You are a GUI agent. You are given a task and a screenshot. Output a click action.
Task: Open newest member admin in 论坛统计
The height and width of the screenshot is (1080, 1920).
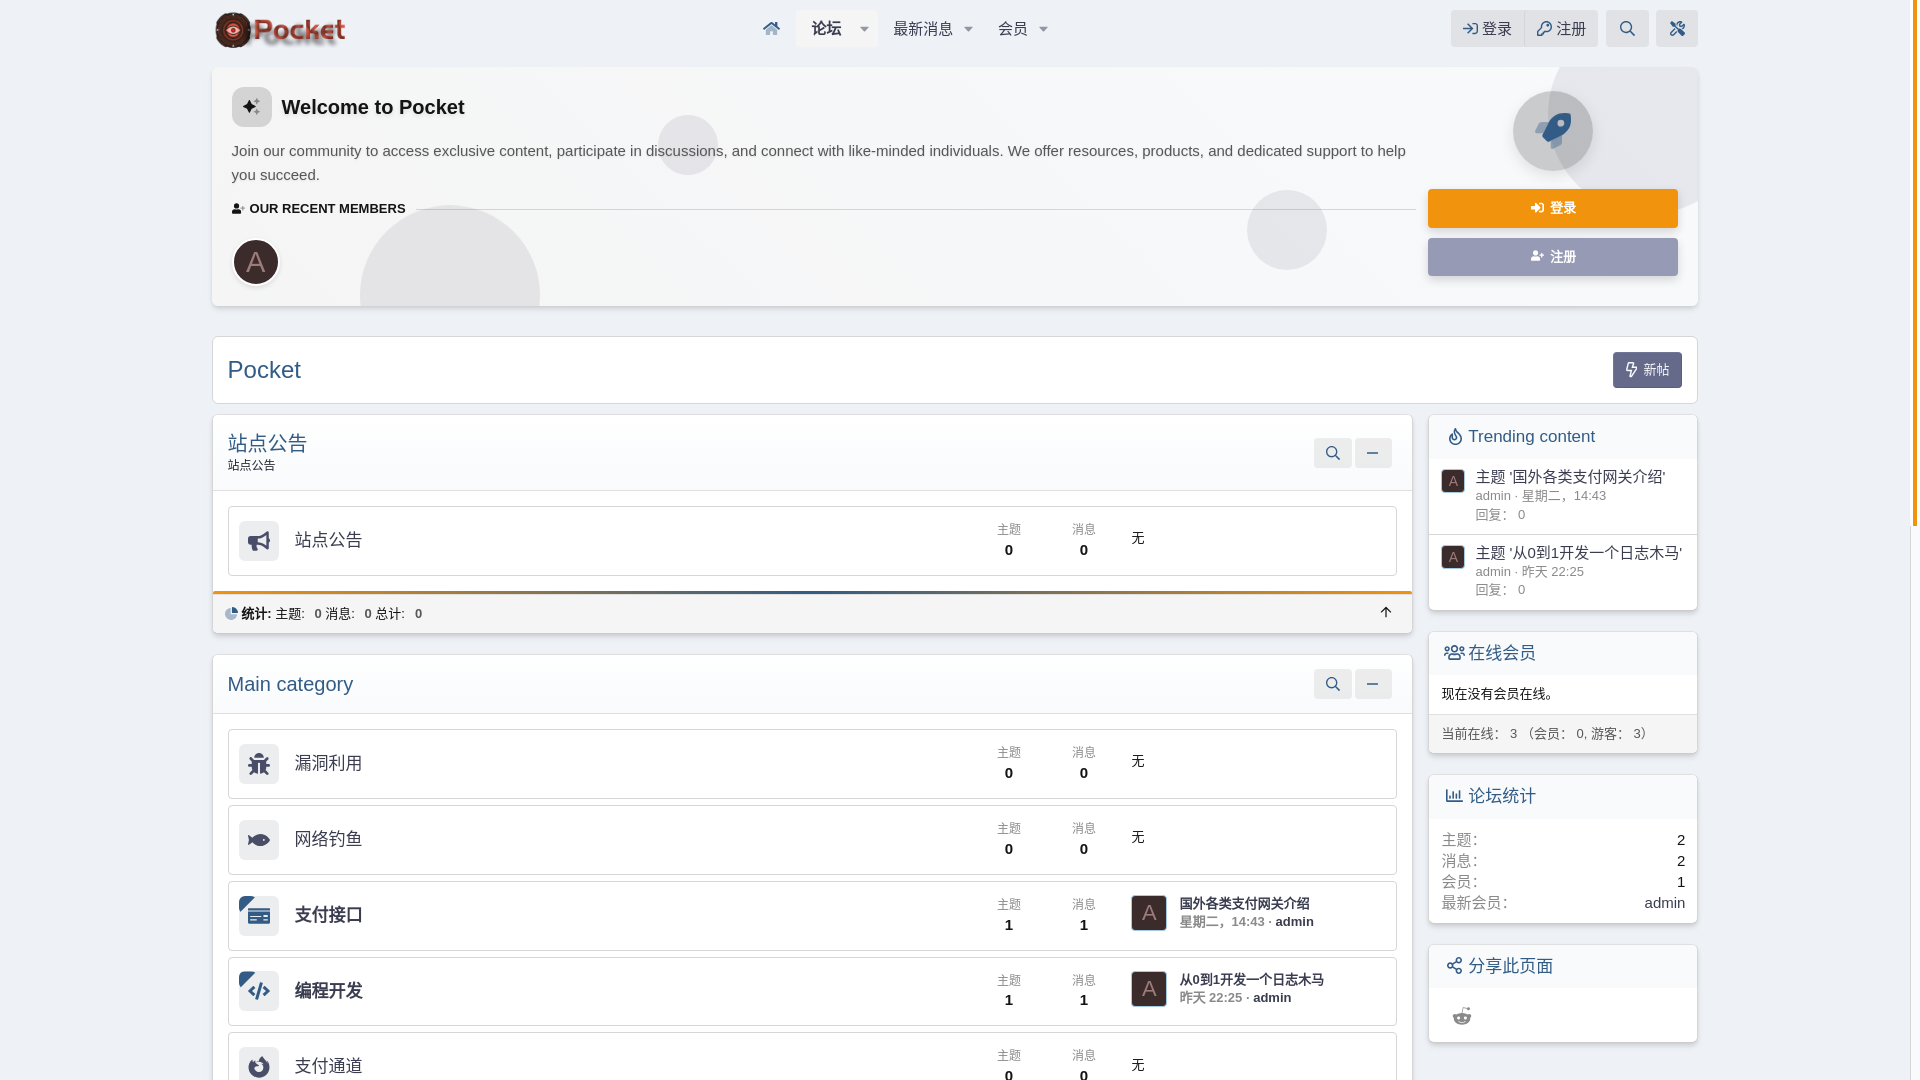pos(1664,903)
